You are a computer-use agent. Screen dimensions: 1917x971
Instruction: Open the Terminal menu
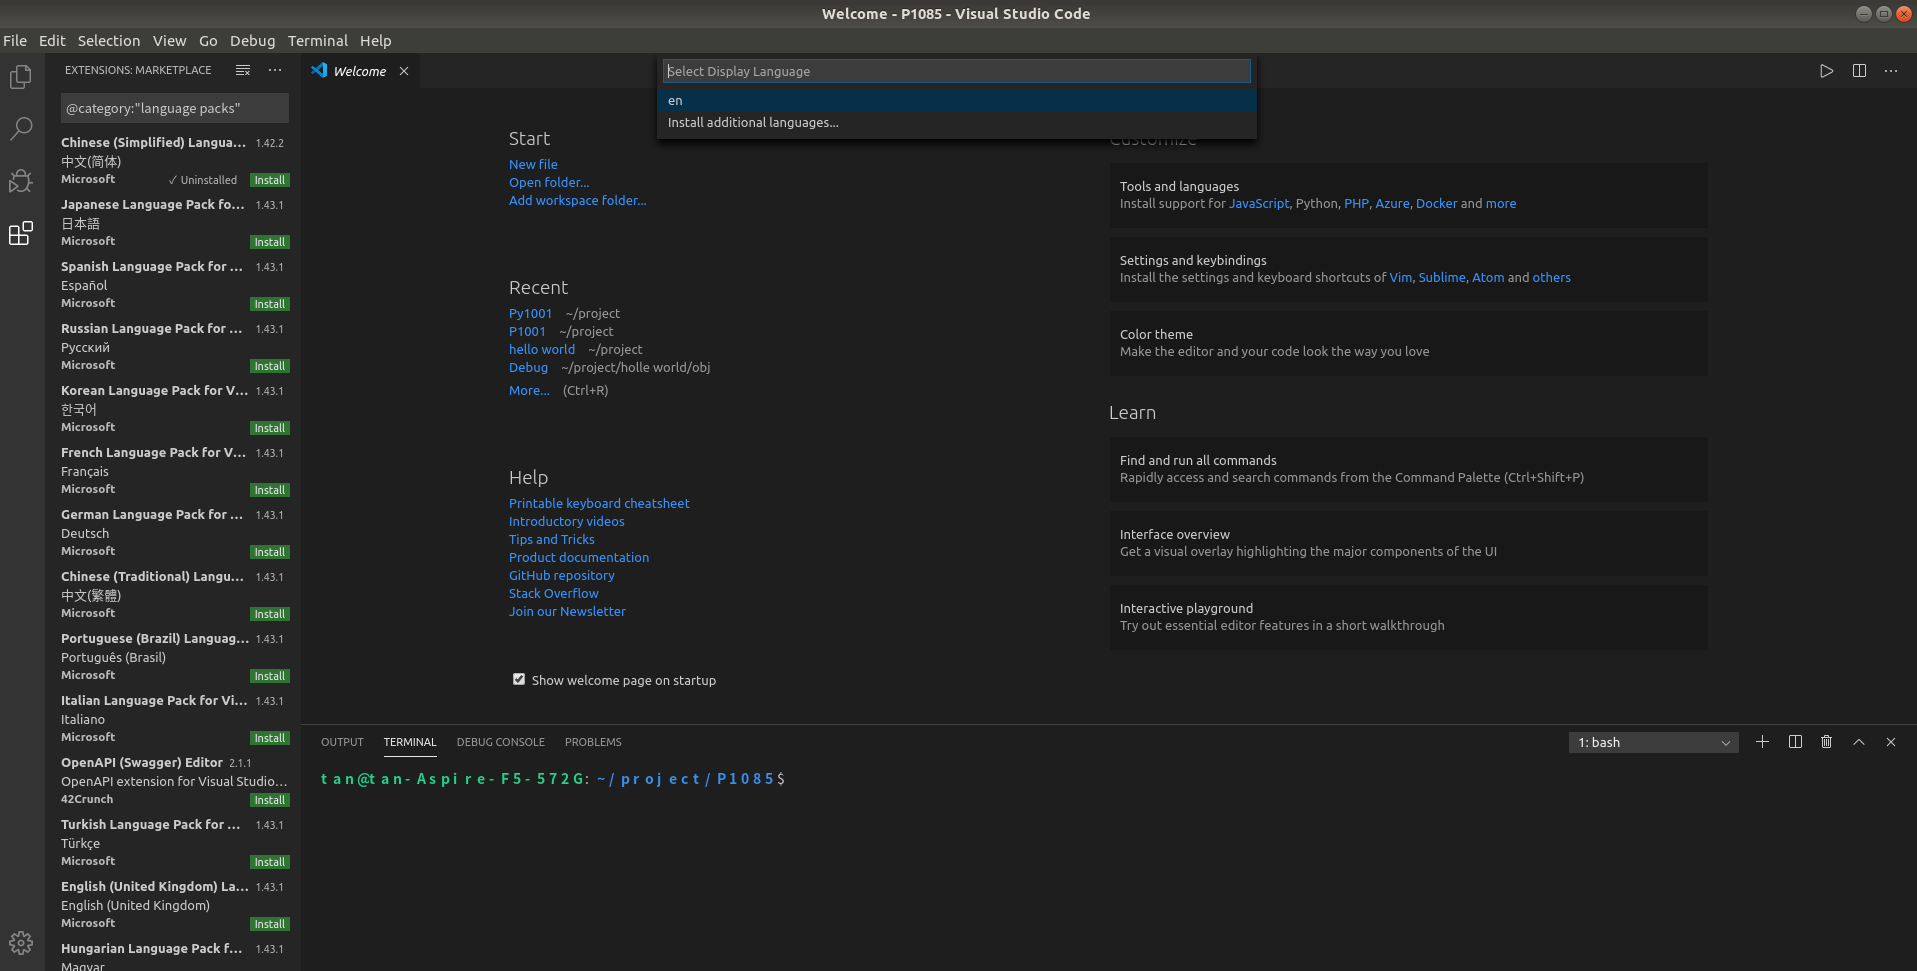pos(317,41)
